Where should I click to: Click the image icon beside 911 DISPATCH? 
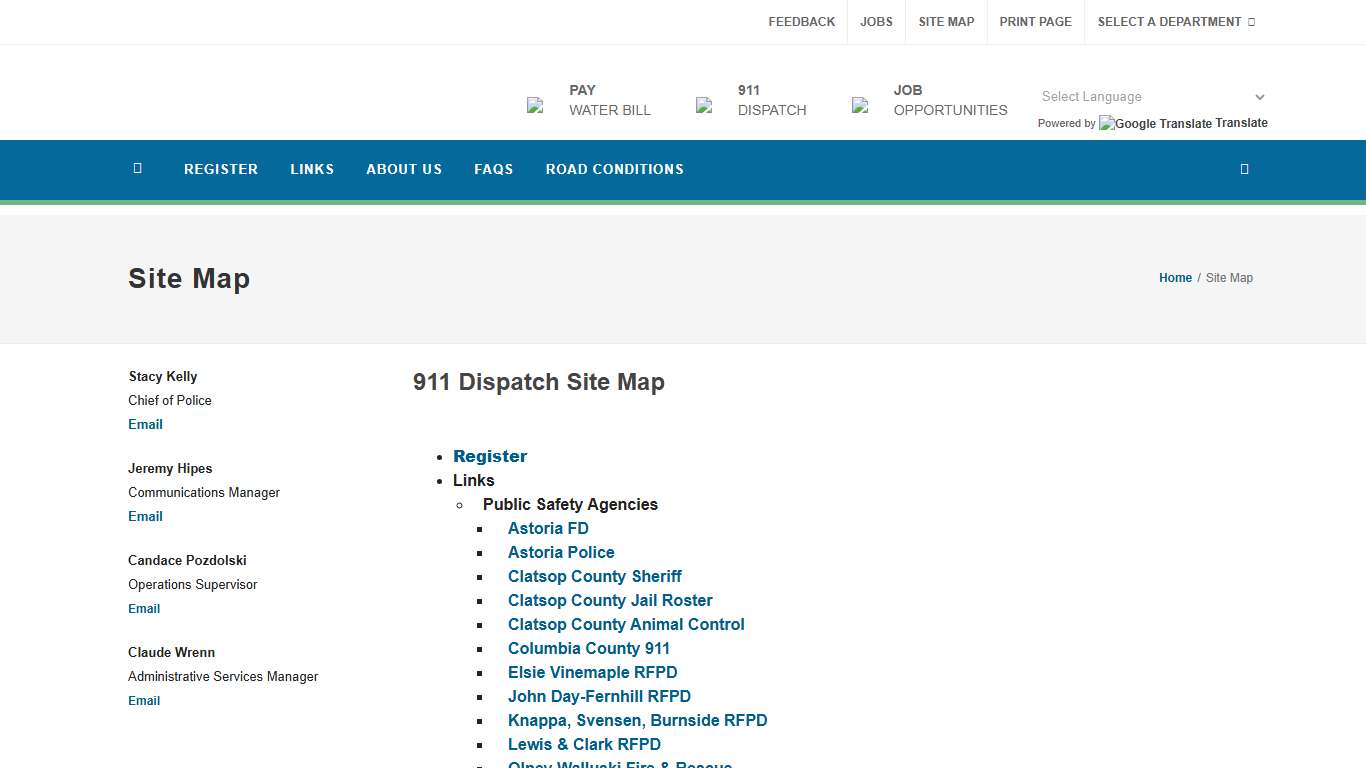(x=703, y=104)
